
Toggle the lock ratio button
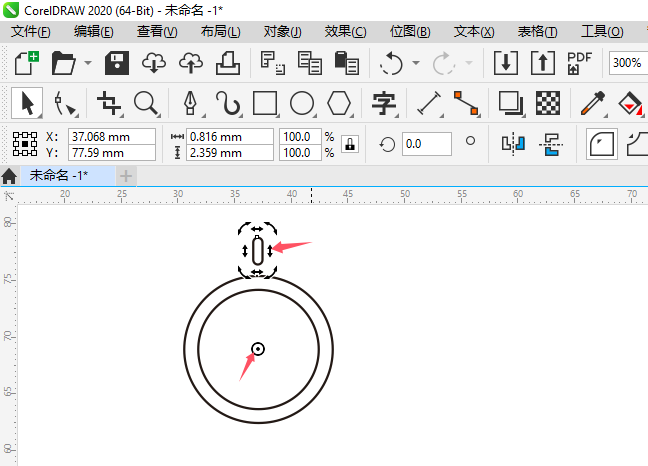tap(350, 145)
